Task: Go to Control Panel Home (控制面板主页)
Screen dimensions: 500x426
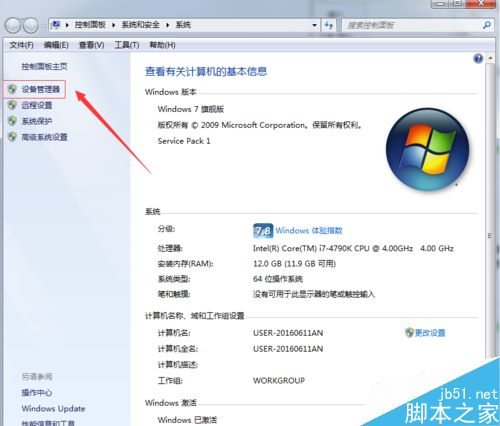Action: 44,66
